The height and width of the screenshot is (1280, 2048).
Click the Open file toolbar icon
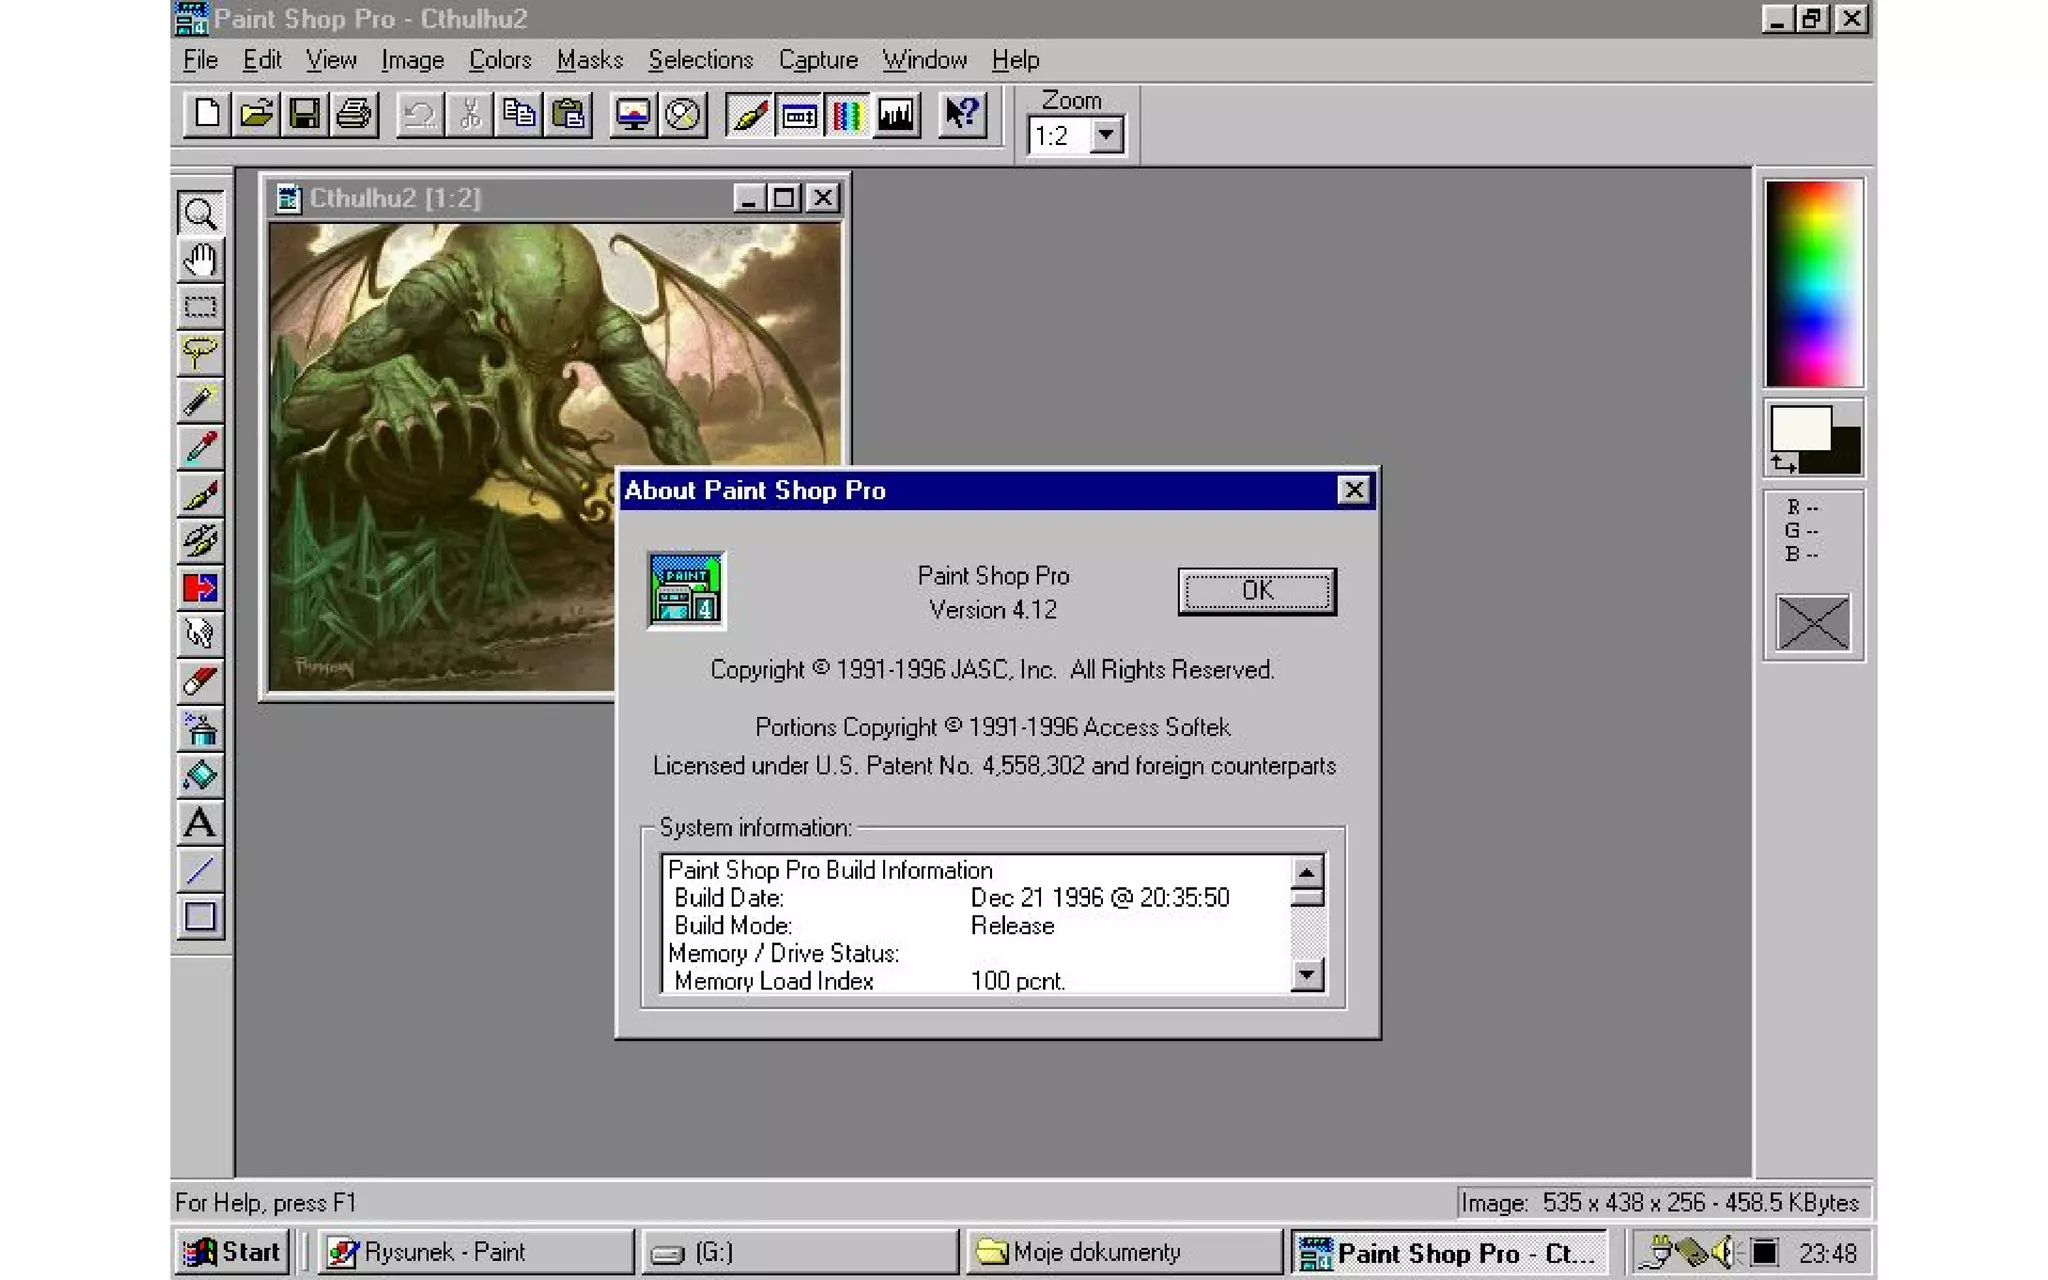(x=256, y=114)
